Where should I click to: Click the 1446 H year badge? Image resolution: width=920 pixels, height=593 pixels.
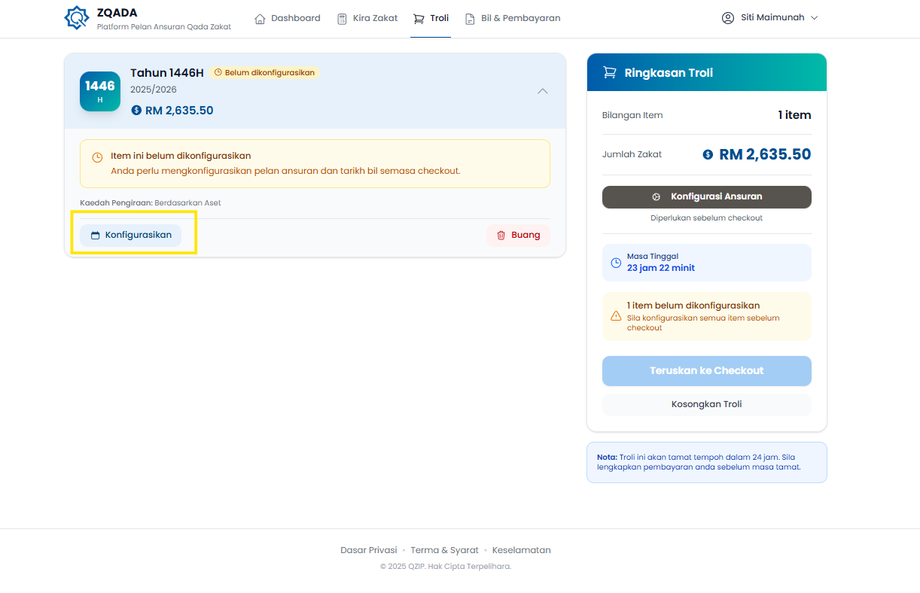point(100,91)
